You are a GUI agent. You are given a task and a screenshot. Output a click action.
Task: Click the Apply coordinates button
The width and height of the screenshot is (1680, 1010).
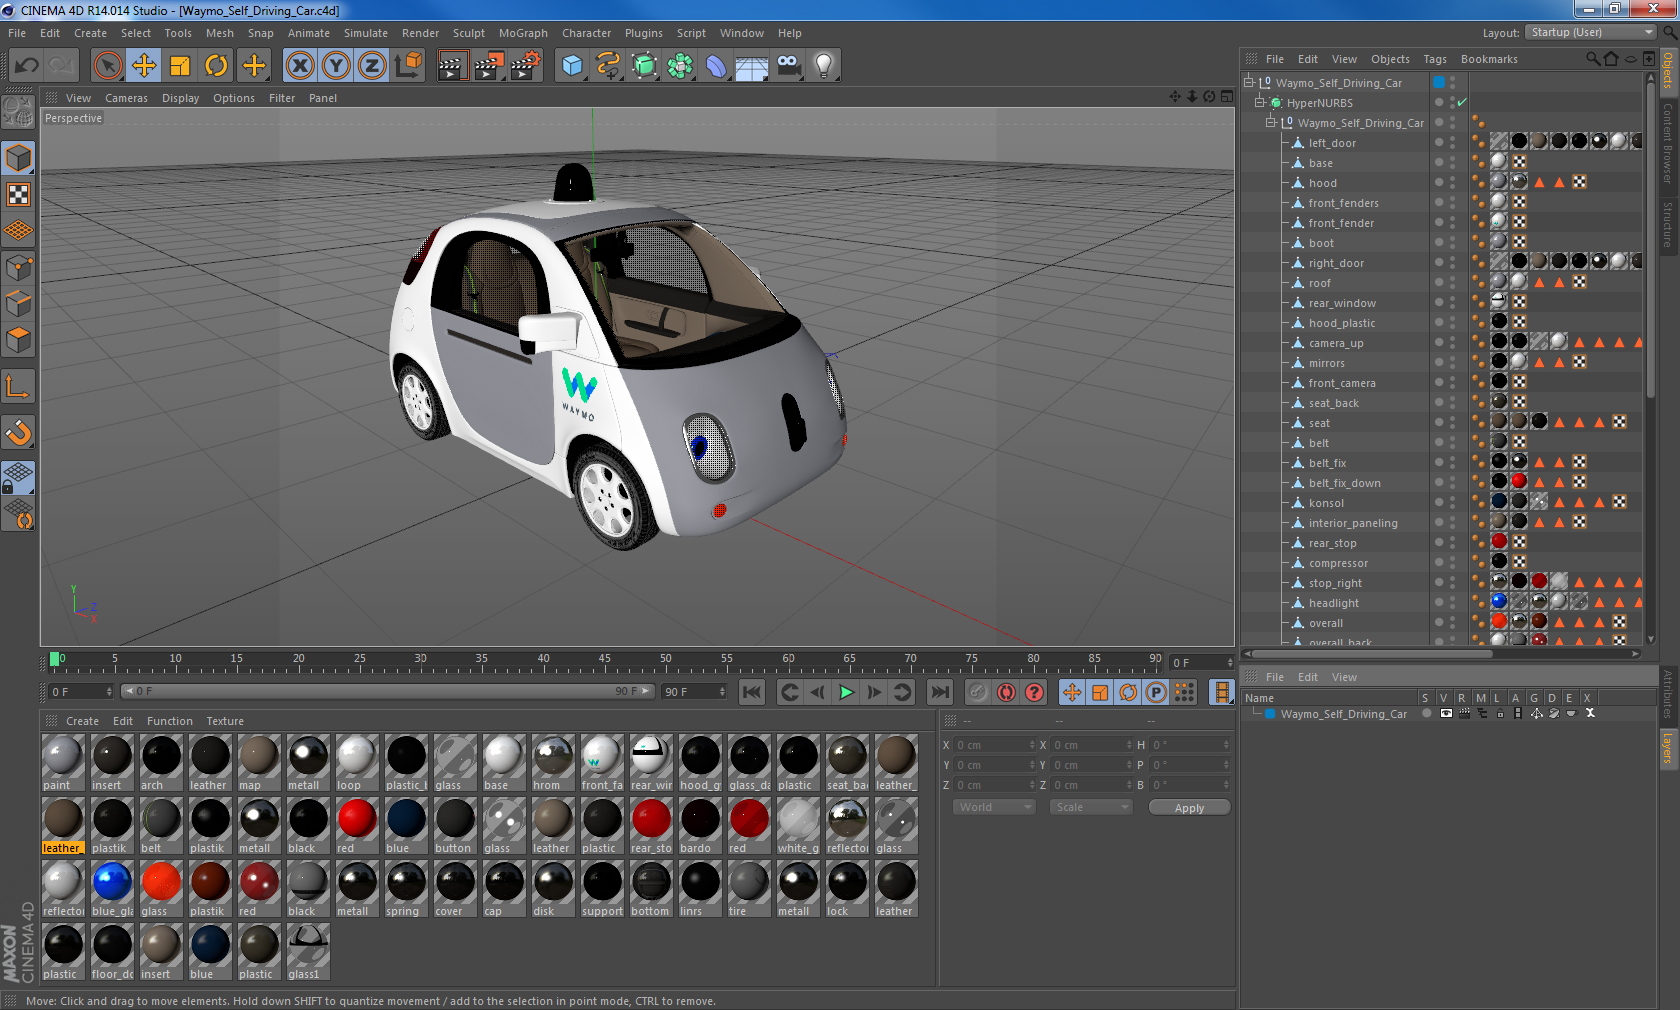tap(1189, 808)
